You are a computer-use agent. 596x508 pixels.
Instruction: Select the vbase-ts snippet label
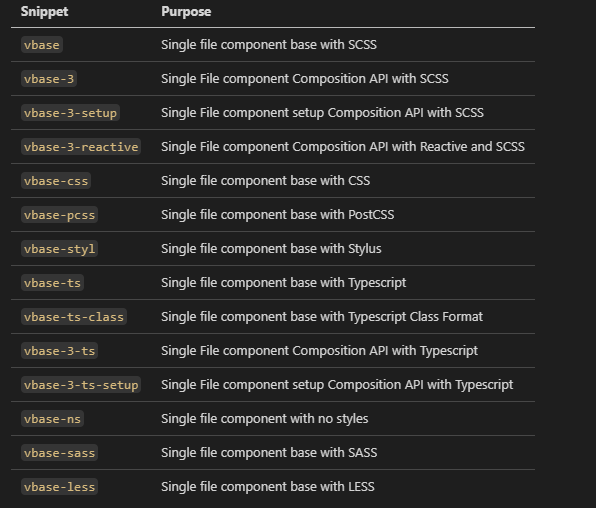point(52,283)
